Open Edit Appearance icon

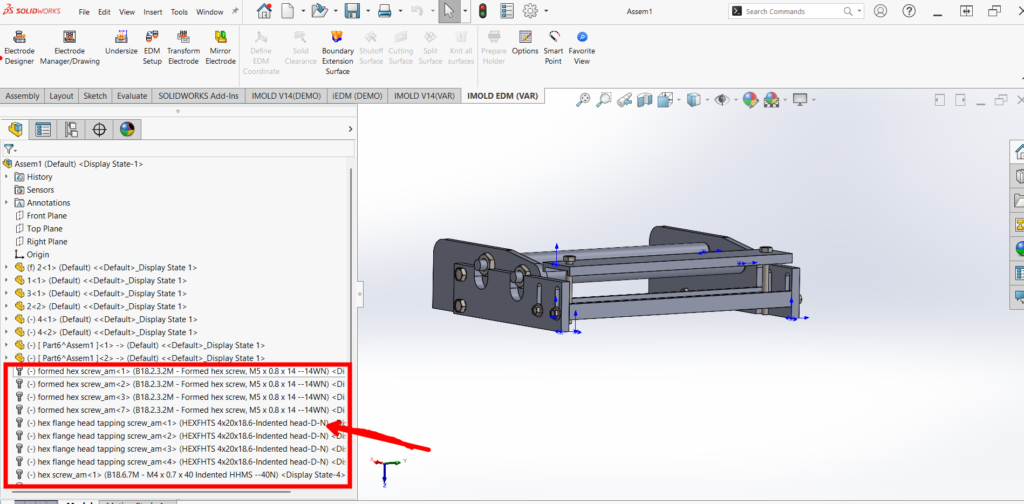coord(750,99)
